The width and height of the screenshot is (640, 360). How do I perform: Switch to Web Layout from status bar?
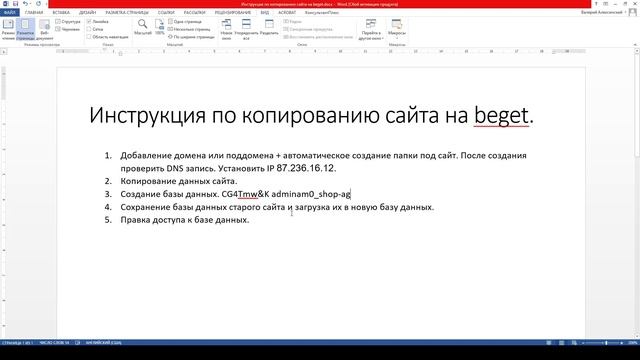(574, 343)
